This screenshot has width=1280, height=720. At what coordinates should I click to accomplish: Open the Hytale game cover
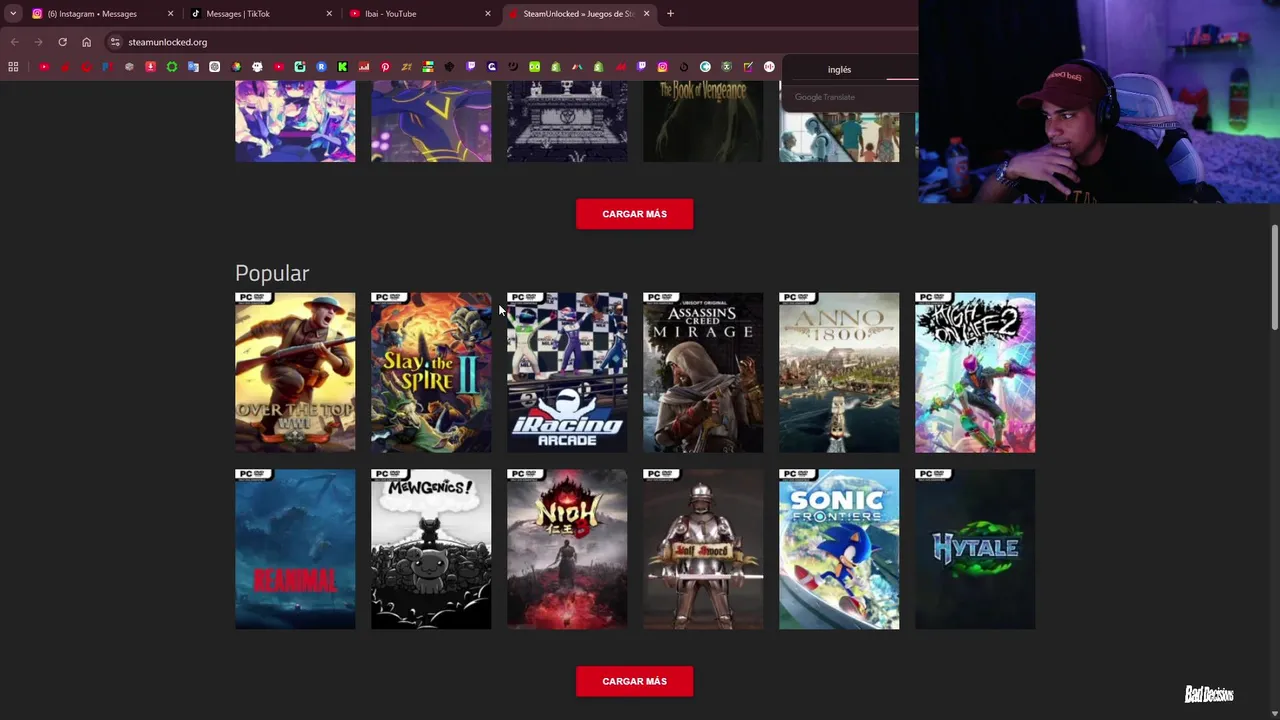point(975,549)
